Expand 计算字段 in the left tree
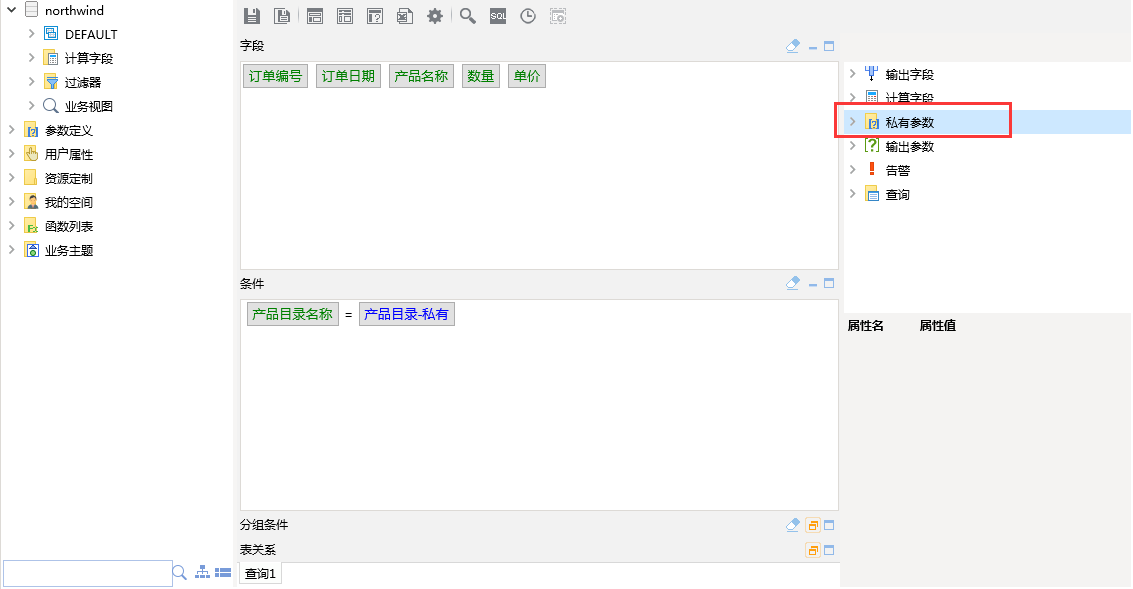Image resolution: width=1133 pixels, height=589 pixels. click(31, 58)
